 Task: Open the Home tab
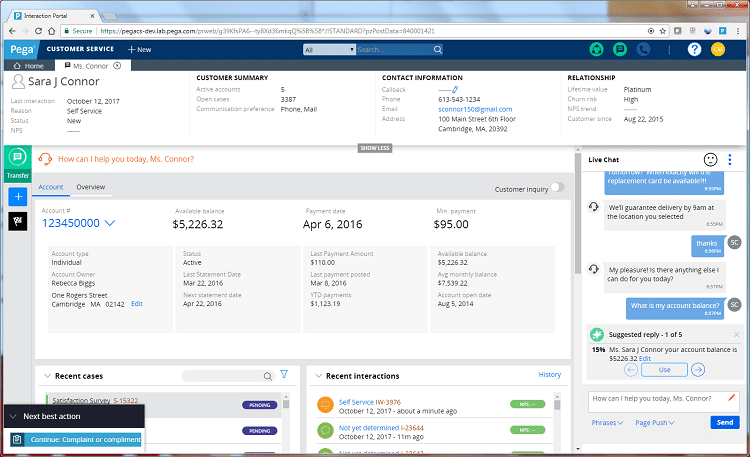tap(28, 65)
